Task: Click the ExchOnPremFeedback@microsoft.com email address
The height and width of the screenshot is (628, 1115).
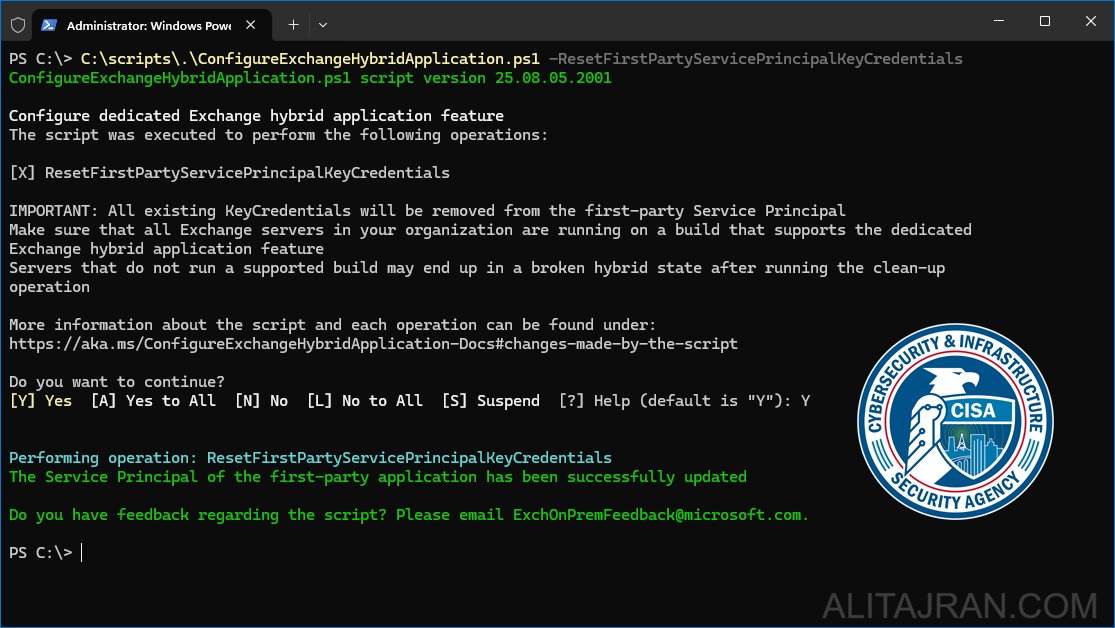Action: coord(657,515)
